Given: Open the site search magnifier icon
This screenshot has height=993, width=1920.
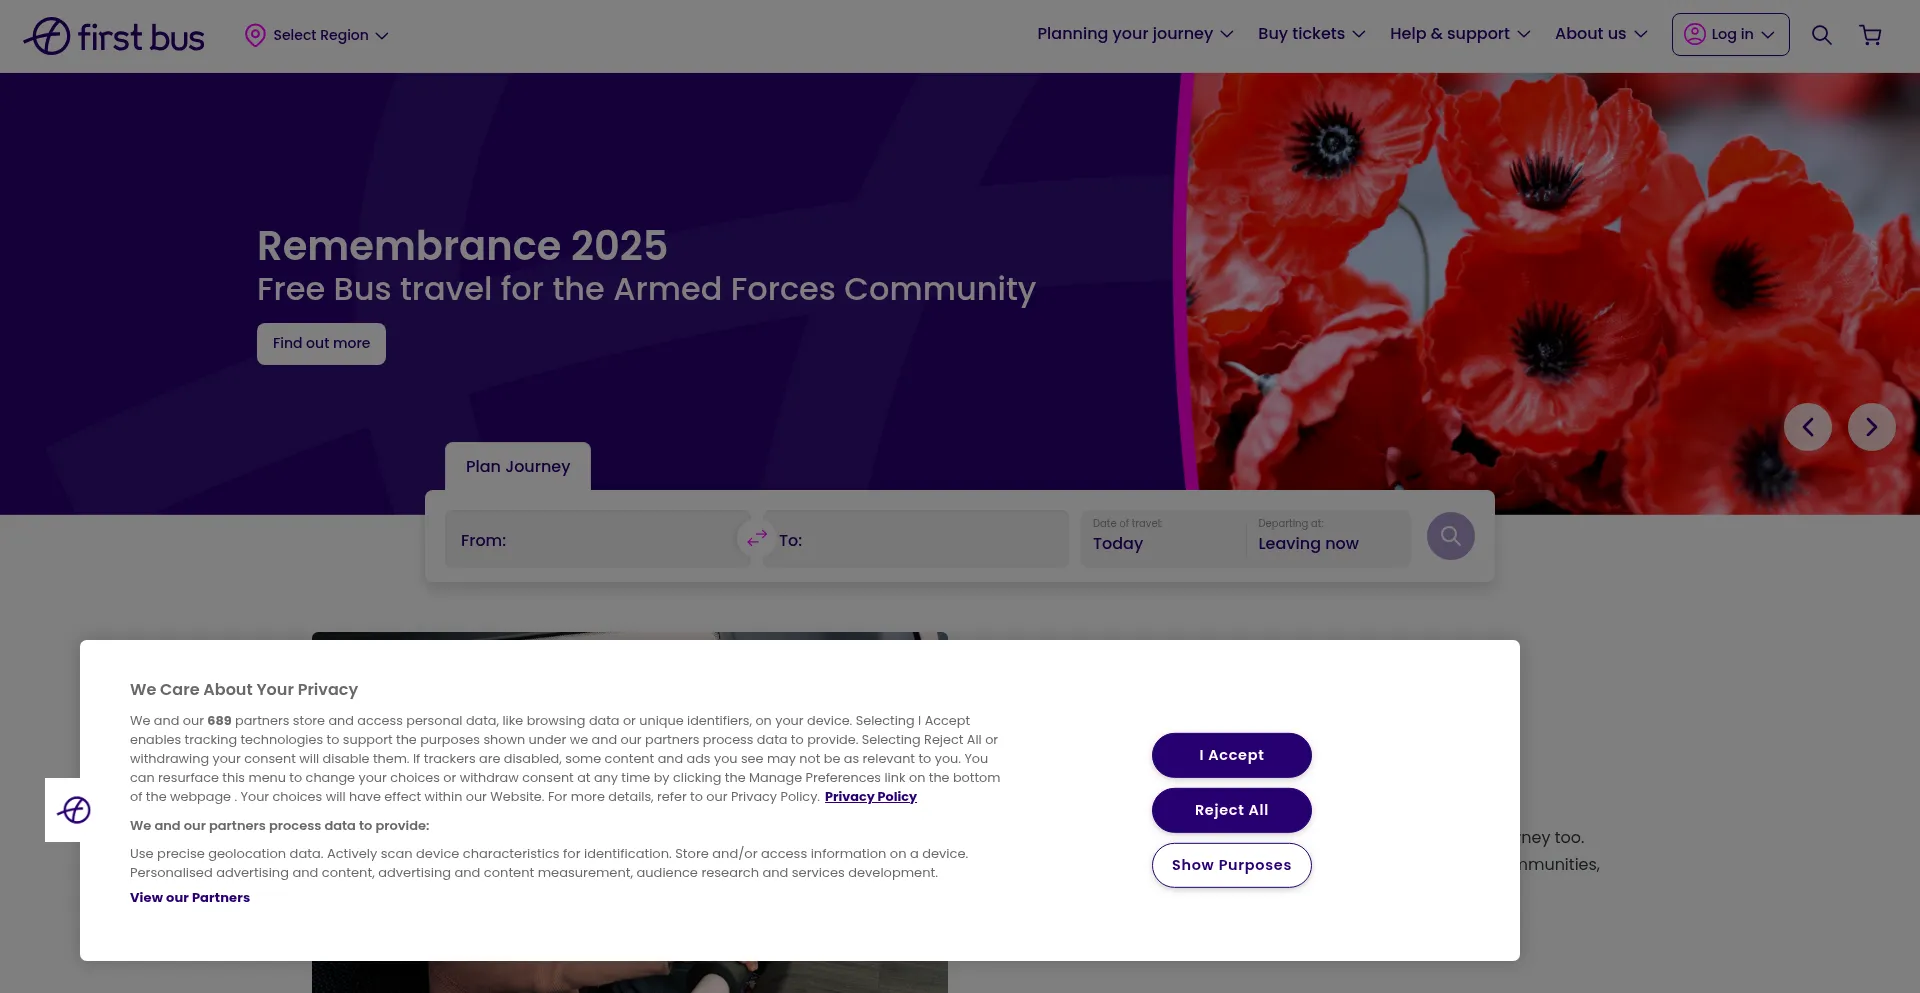Looking at the screenshot, I should tap(1821, 35).
